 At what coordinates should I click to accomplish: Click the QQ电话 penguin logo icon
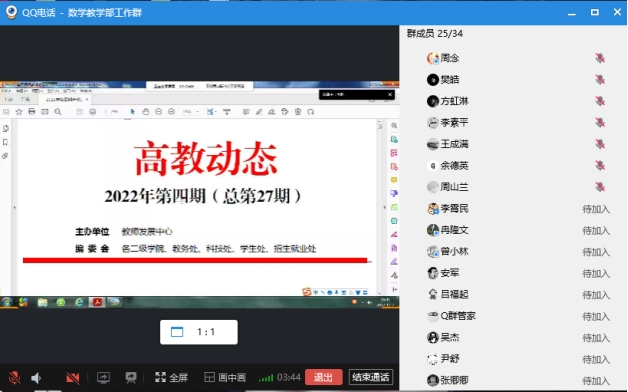11,12
